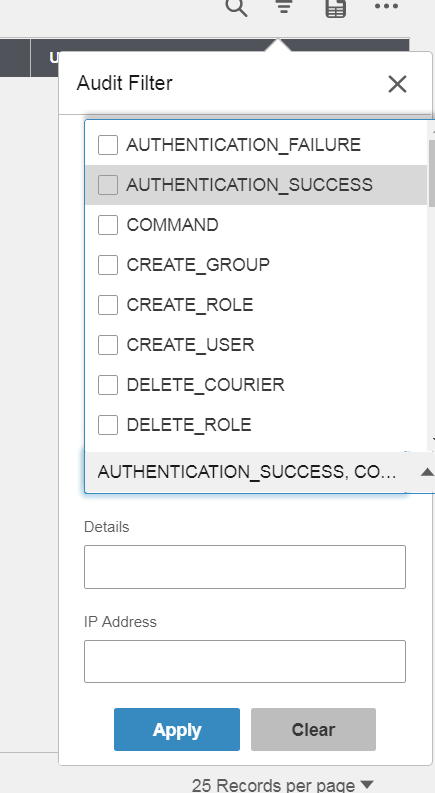Click the DELETE_ROLE label text
The width and height of the screenshot is (435, 793).
[x=189, y=425]
